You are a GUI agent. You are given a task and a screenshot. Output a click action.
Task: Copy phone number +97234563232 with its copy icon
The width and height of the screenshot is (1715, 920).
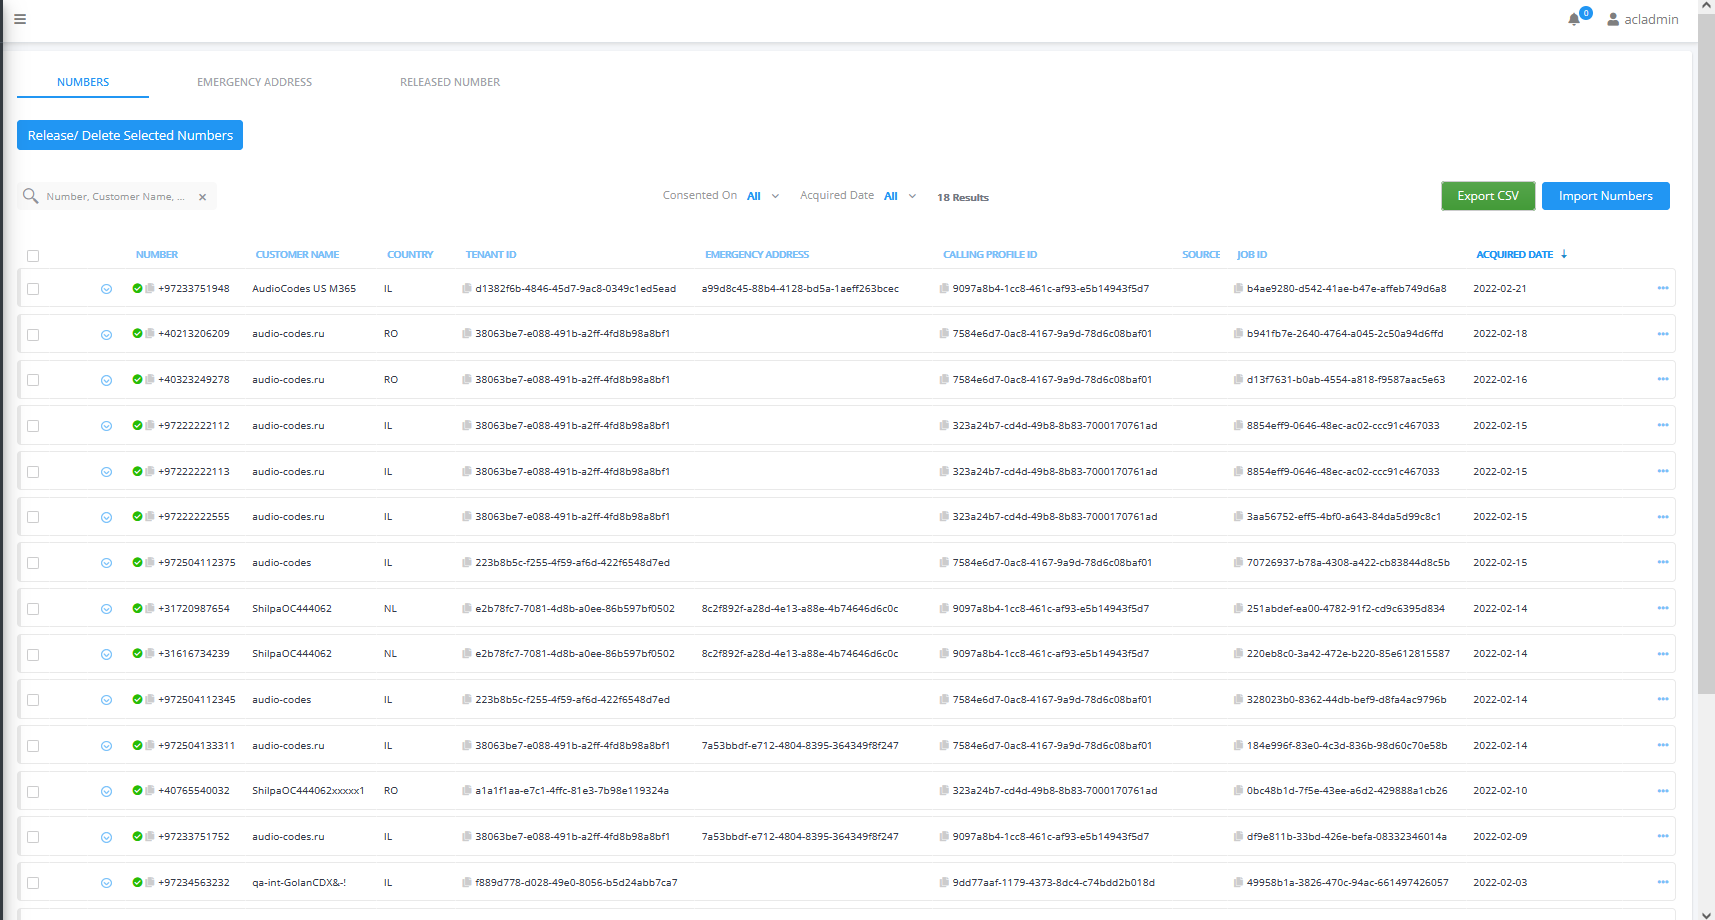[x=148, y=883]
